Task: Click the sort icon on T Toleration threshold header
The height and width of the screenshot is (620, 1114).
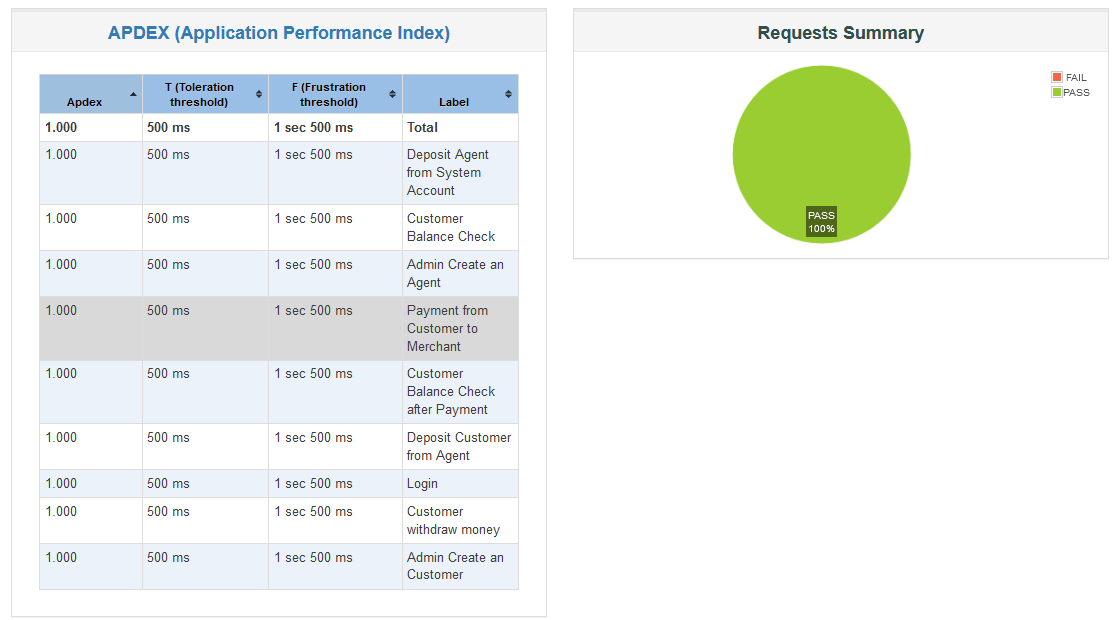Action: pos(259,94)
